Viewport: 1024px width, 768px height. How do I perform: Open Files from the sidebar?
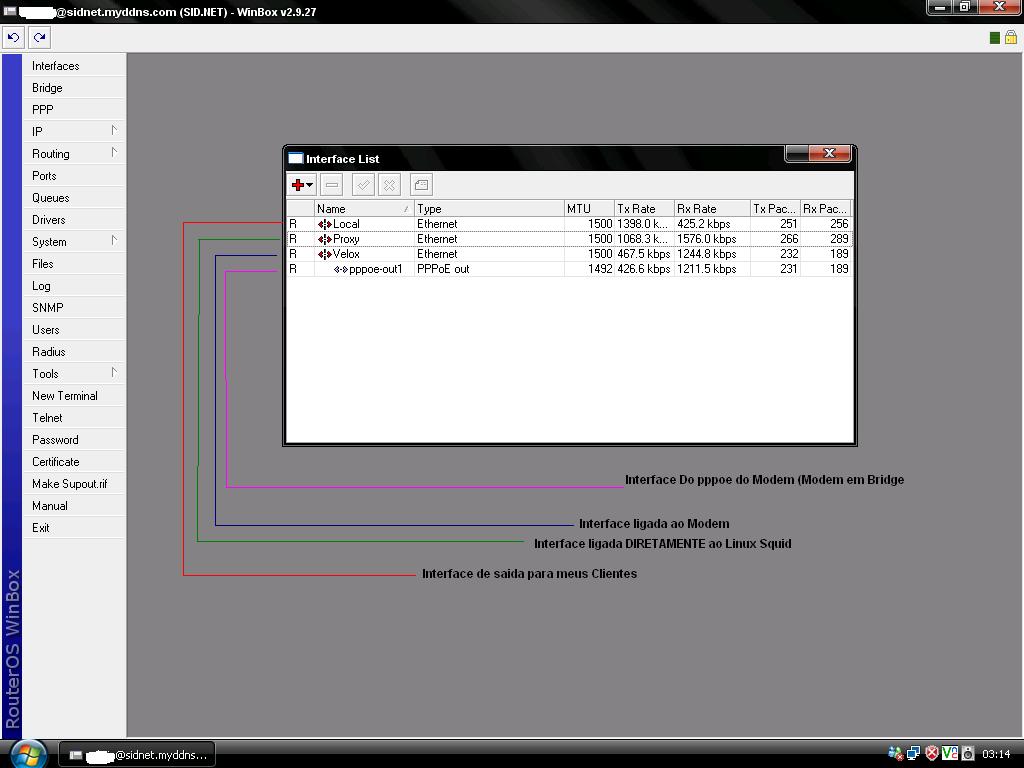[x=73, y=264]
